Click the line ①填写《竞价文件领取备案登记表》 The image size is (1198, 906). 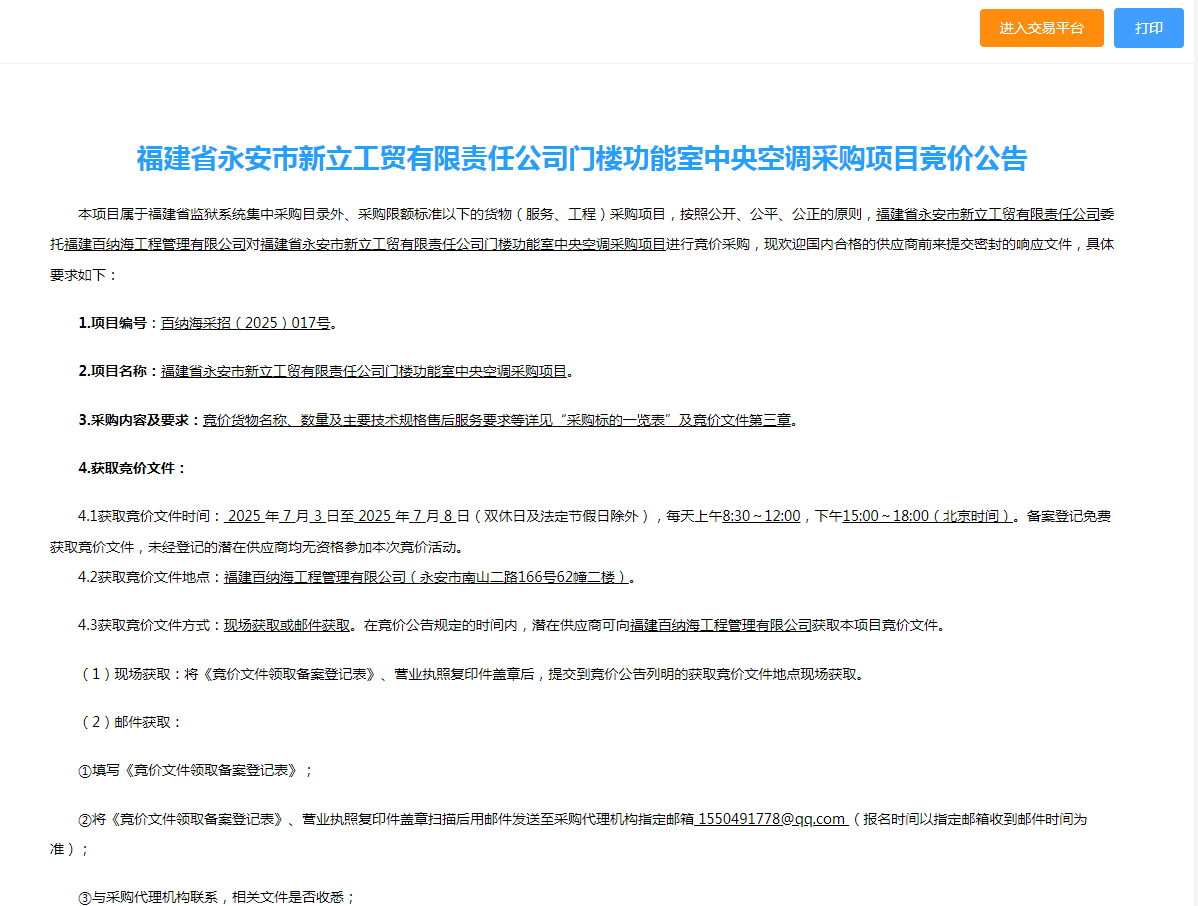pyautogui.click(x=195, y=771)
